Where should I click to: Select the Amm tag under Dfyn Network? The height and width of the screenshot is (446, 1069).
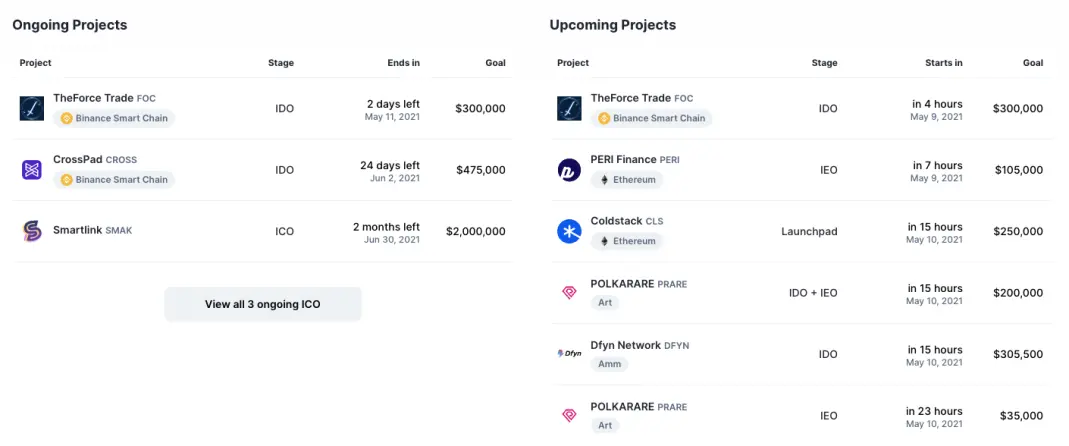(x=609, y=364)
